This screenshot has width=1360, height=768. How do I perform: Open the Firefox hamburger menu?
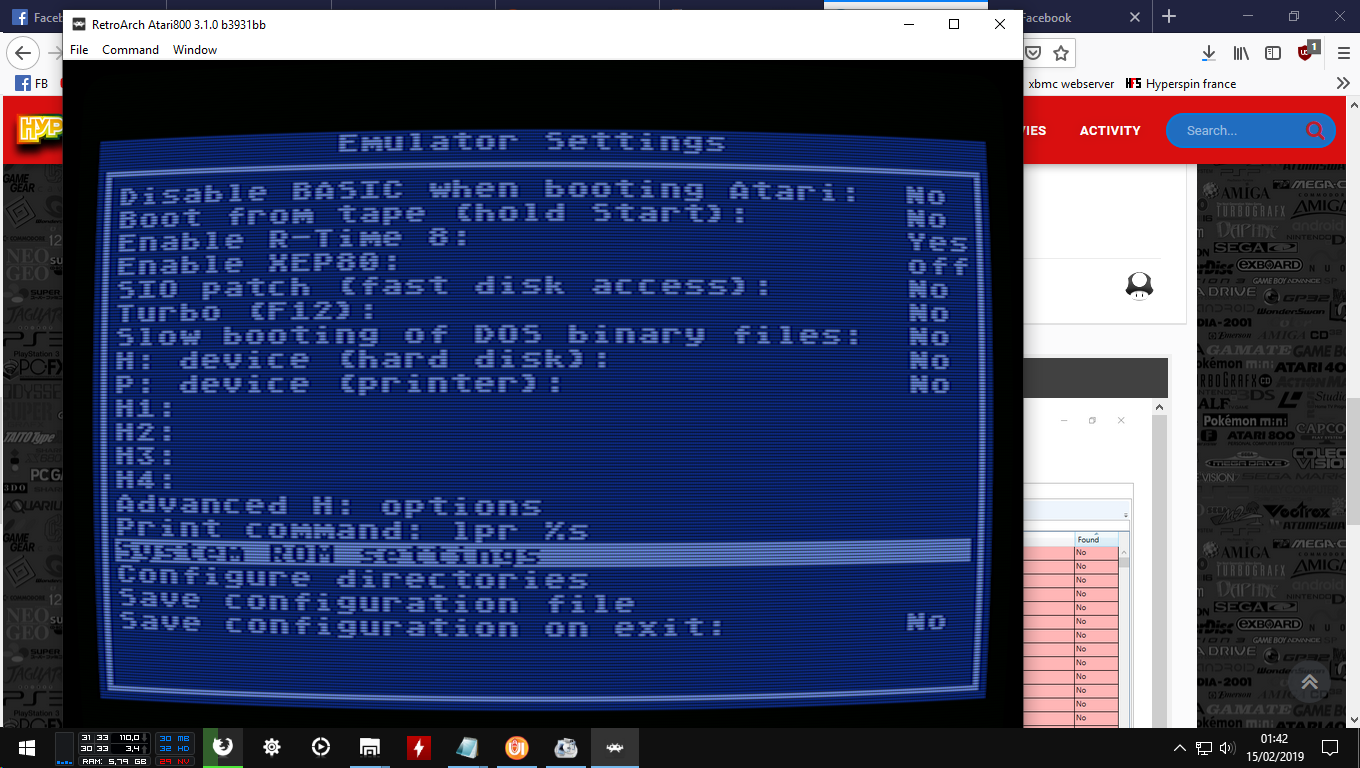[x=1342, y=53]
